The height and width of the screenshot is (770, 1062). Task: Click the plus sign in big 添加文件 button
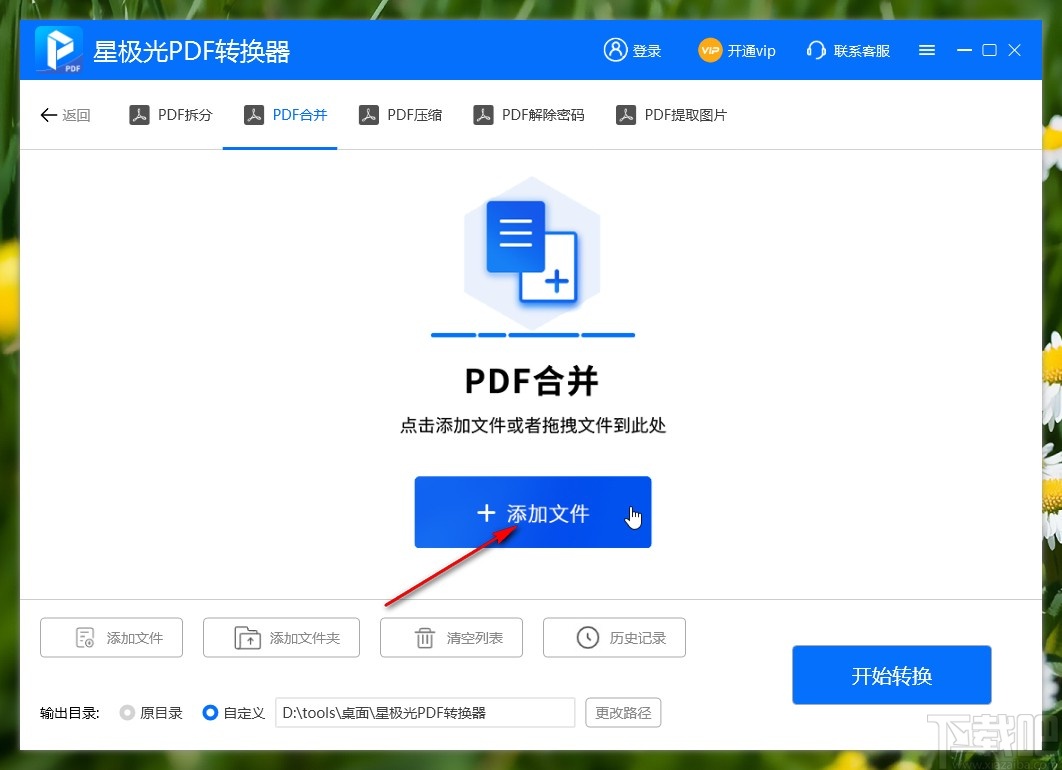tap(486, 513)
